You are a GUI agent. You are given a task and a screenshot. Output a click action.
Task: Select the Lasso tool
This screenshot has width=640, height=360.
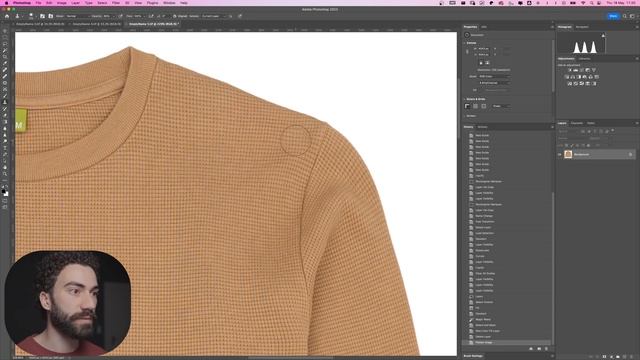click(5, 44)
